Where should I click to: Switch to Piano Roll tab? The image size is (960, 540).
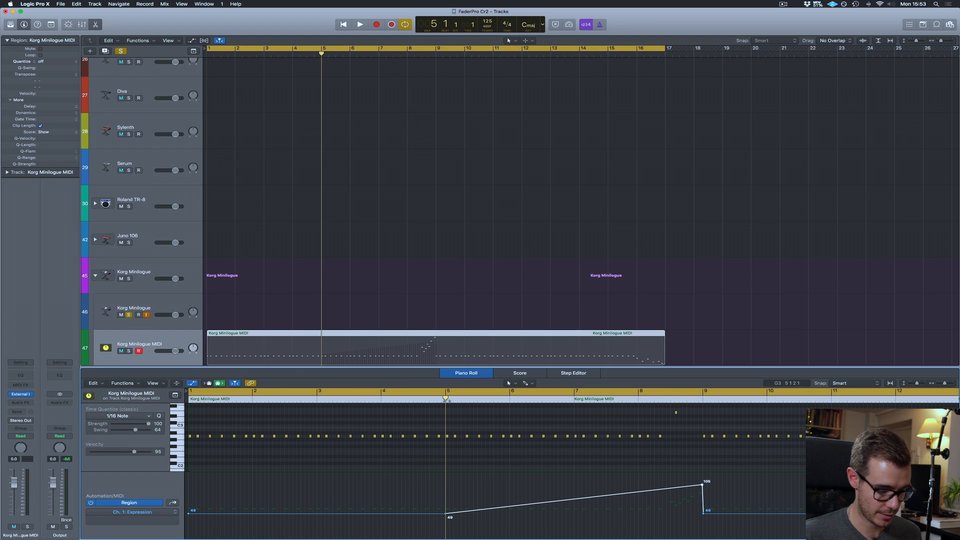tap(466, 373)
